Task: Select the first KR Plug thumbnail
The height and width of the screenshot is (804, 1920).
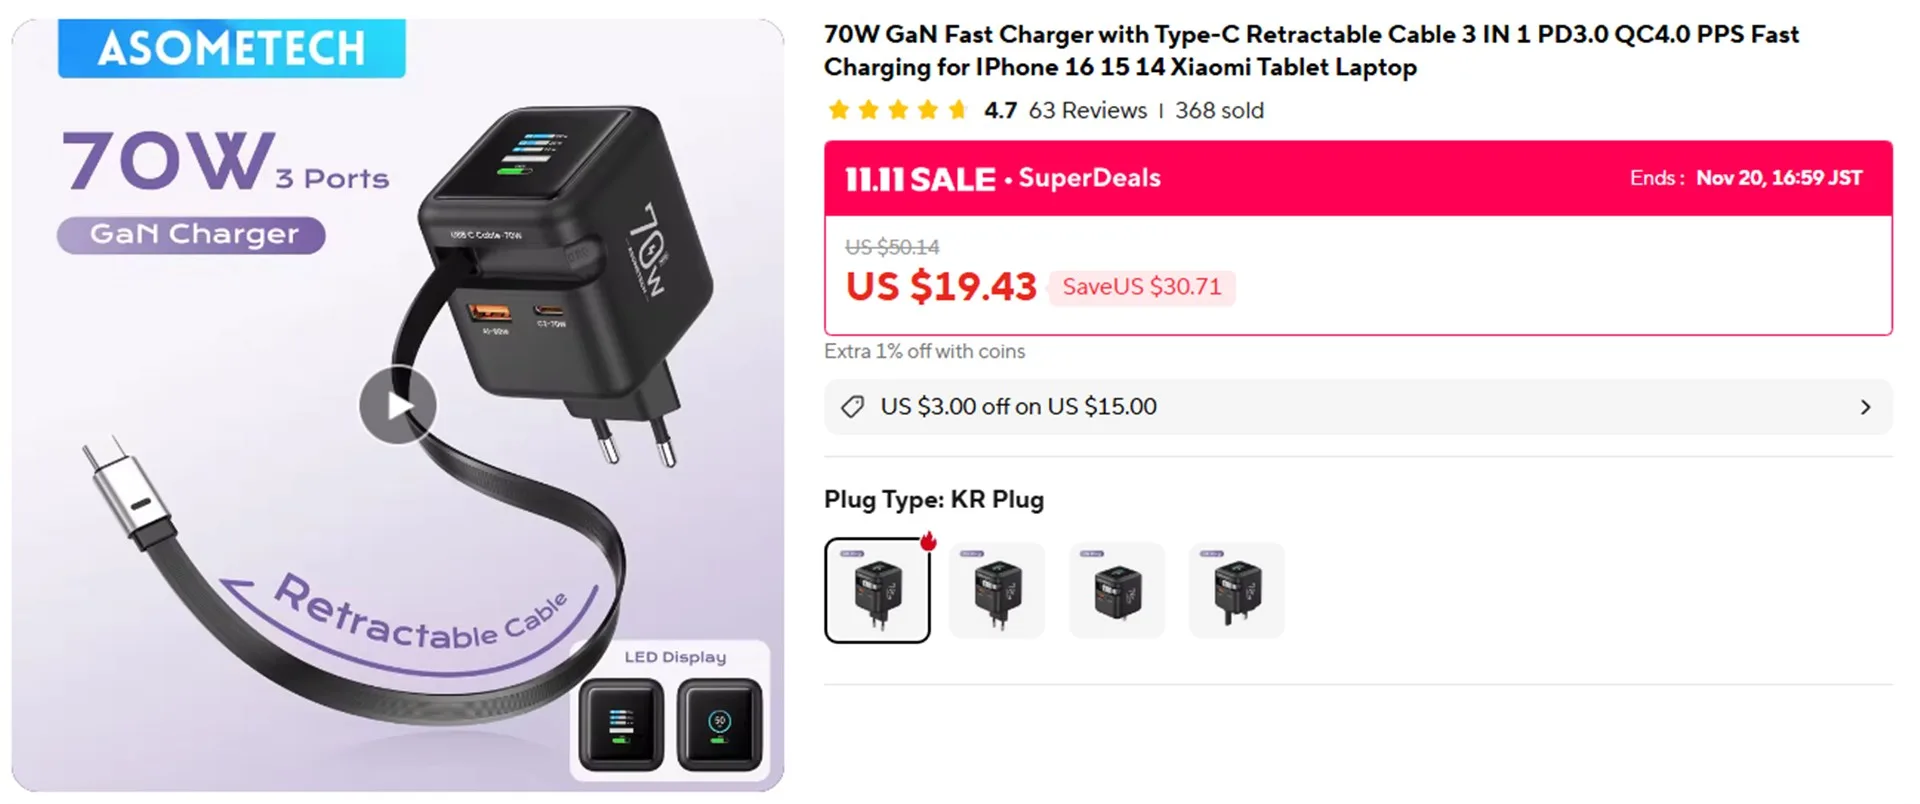Action: 877,590
